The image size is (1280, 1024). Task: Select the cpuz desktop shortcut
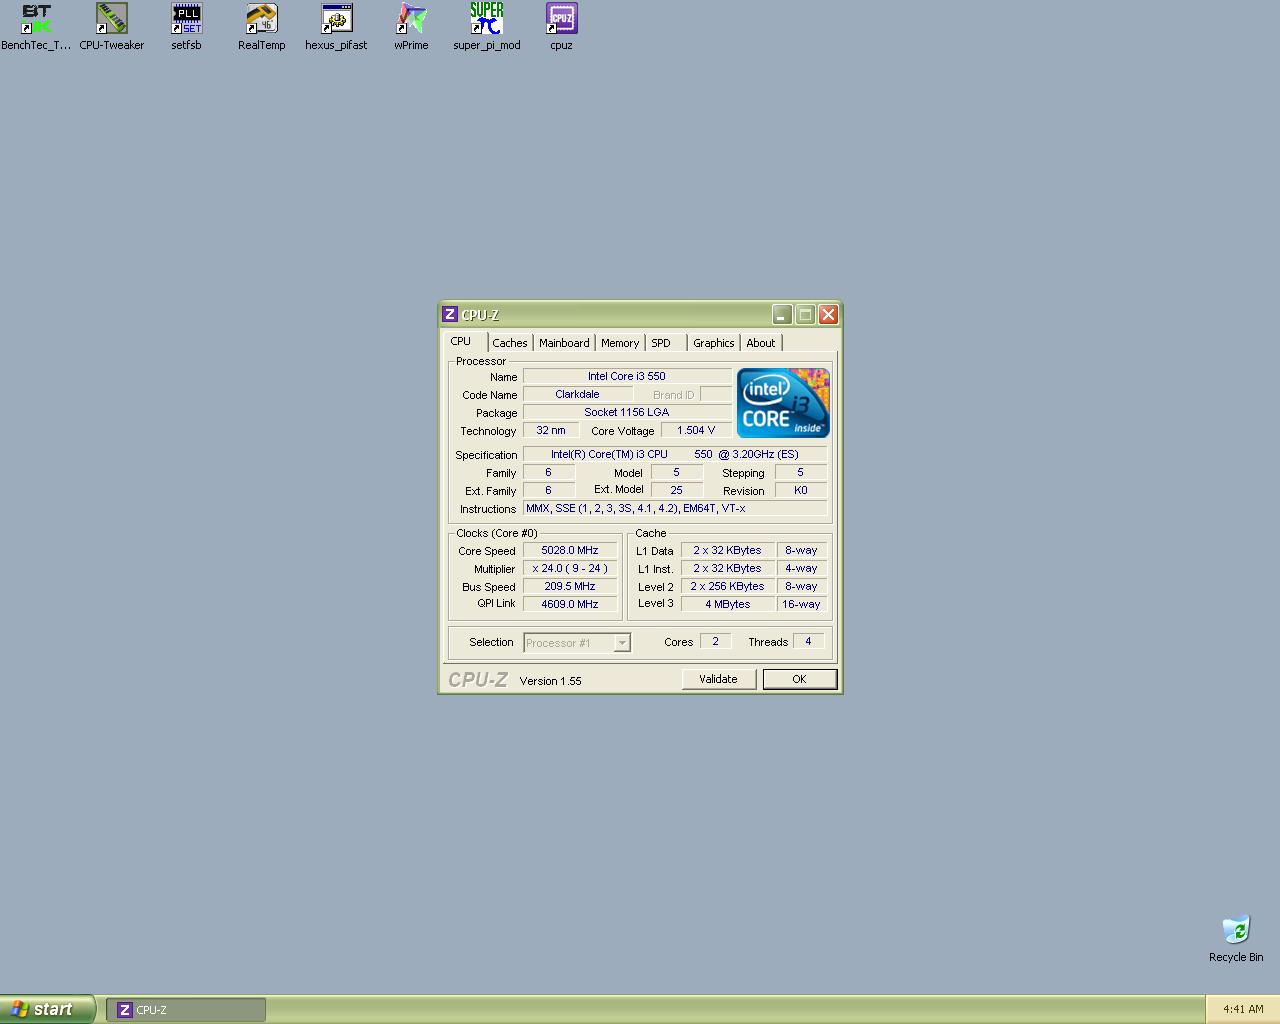click(x=561, y=19)
